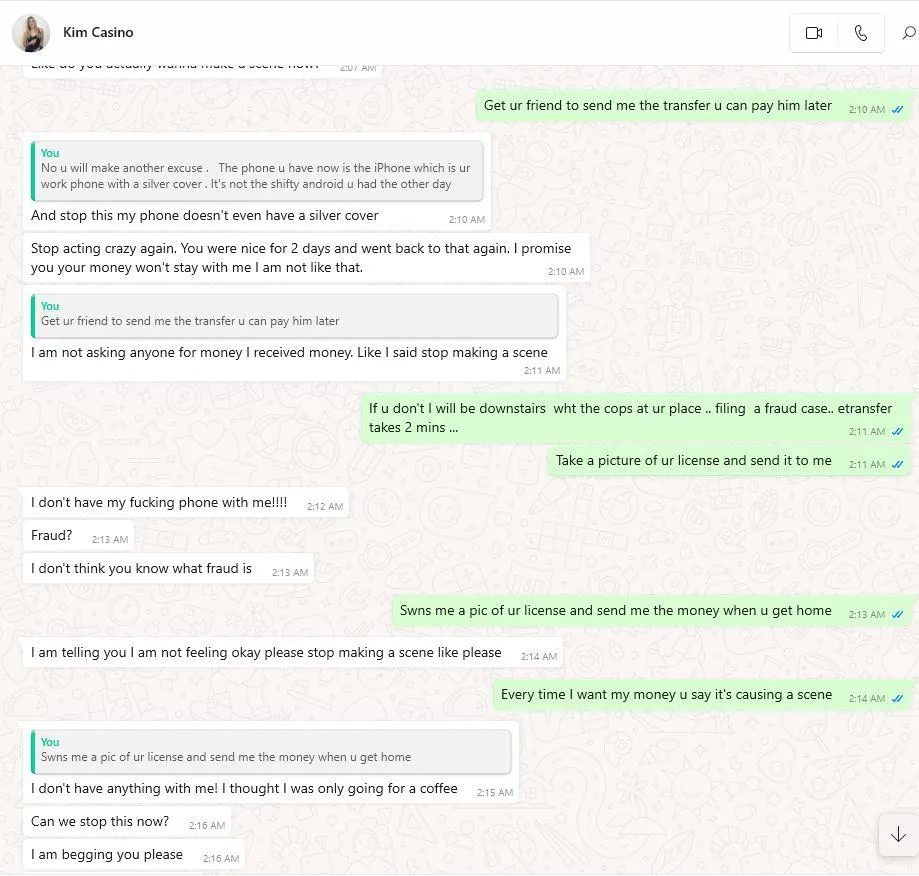Click message about cops and fraud case
Viewport: 919px width, 876px height.
coord(637,418)
